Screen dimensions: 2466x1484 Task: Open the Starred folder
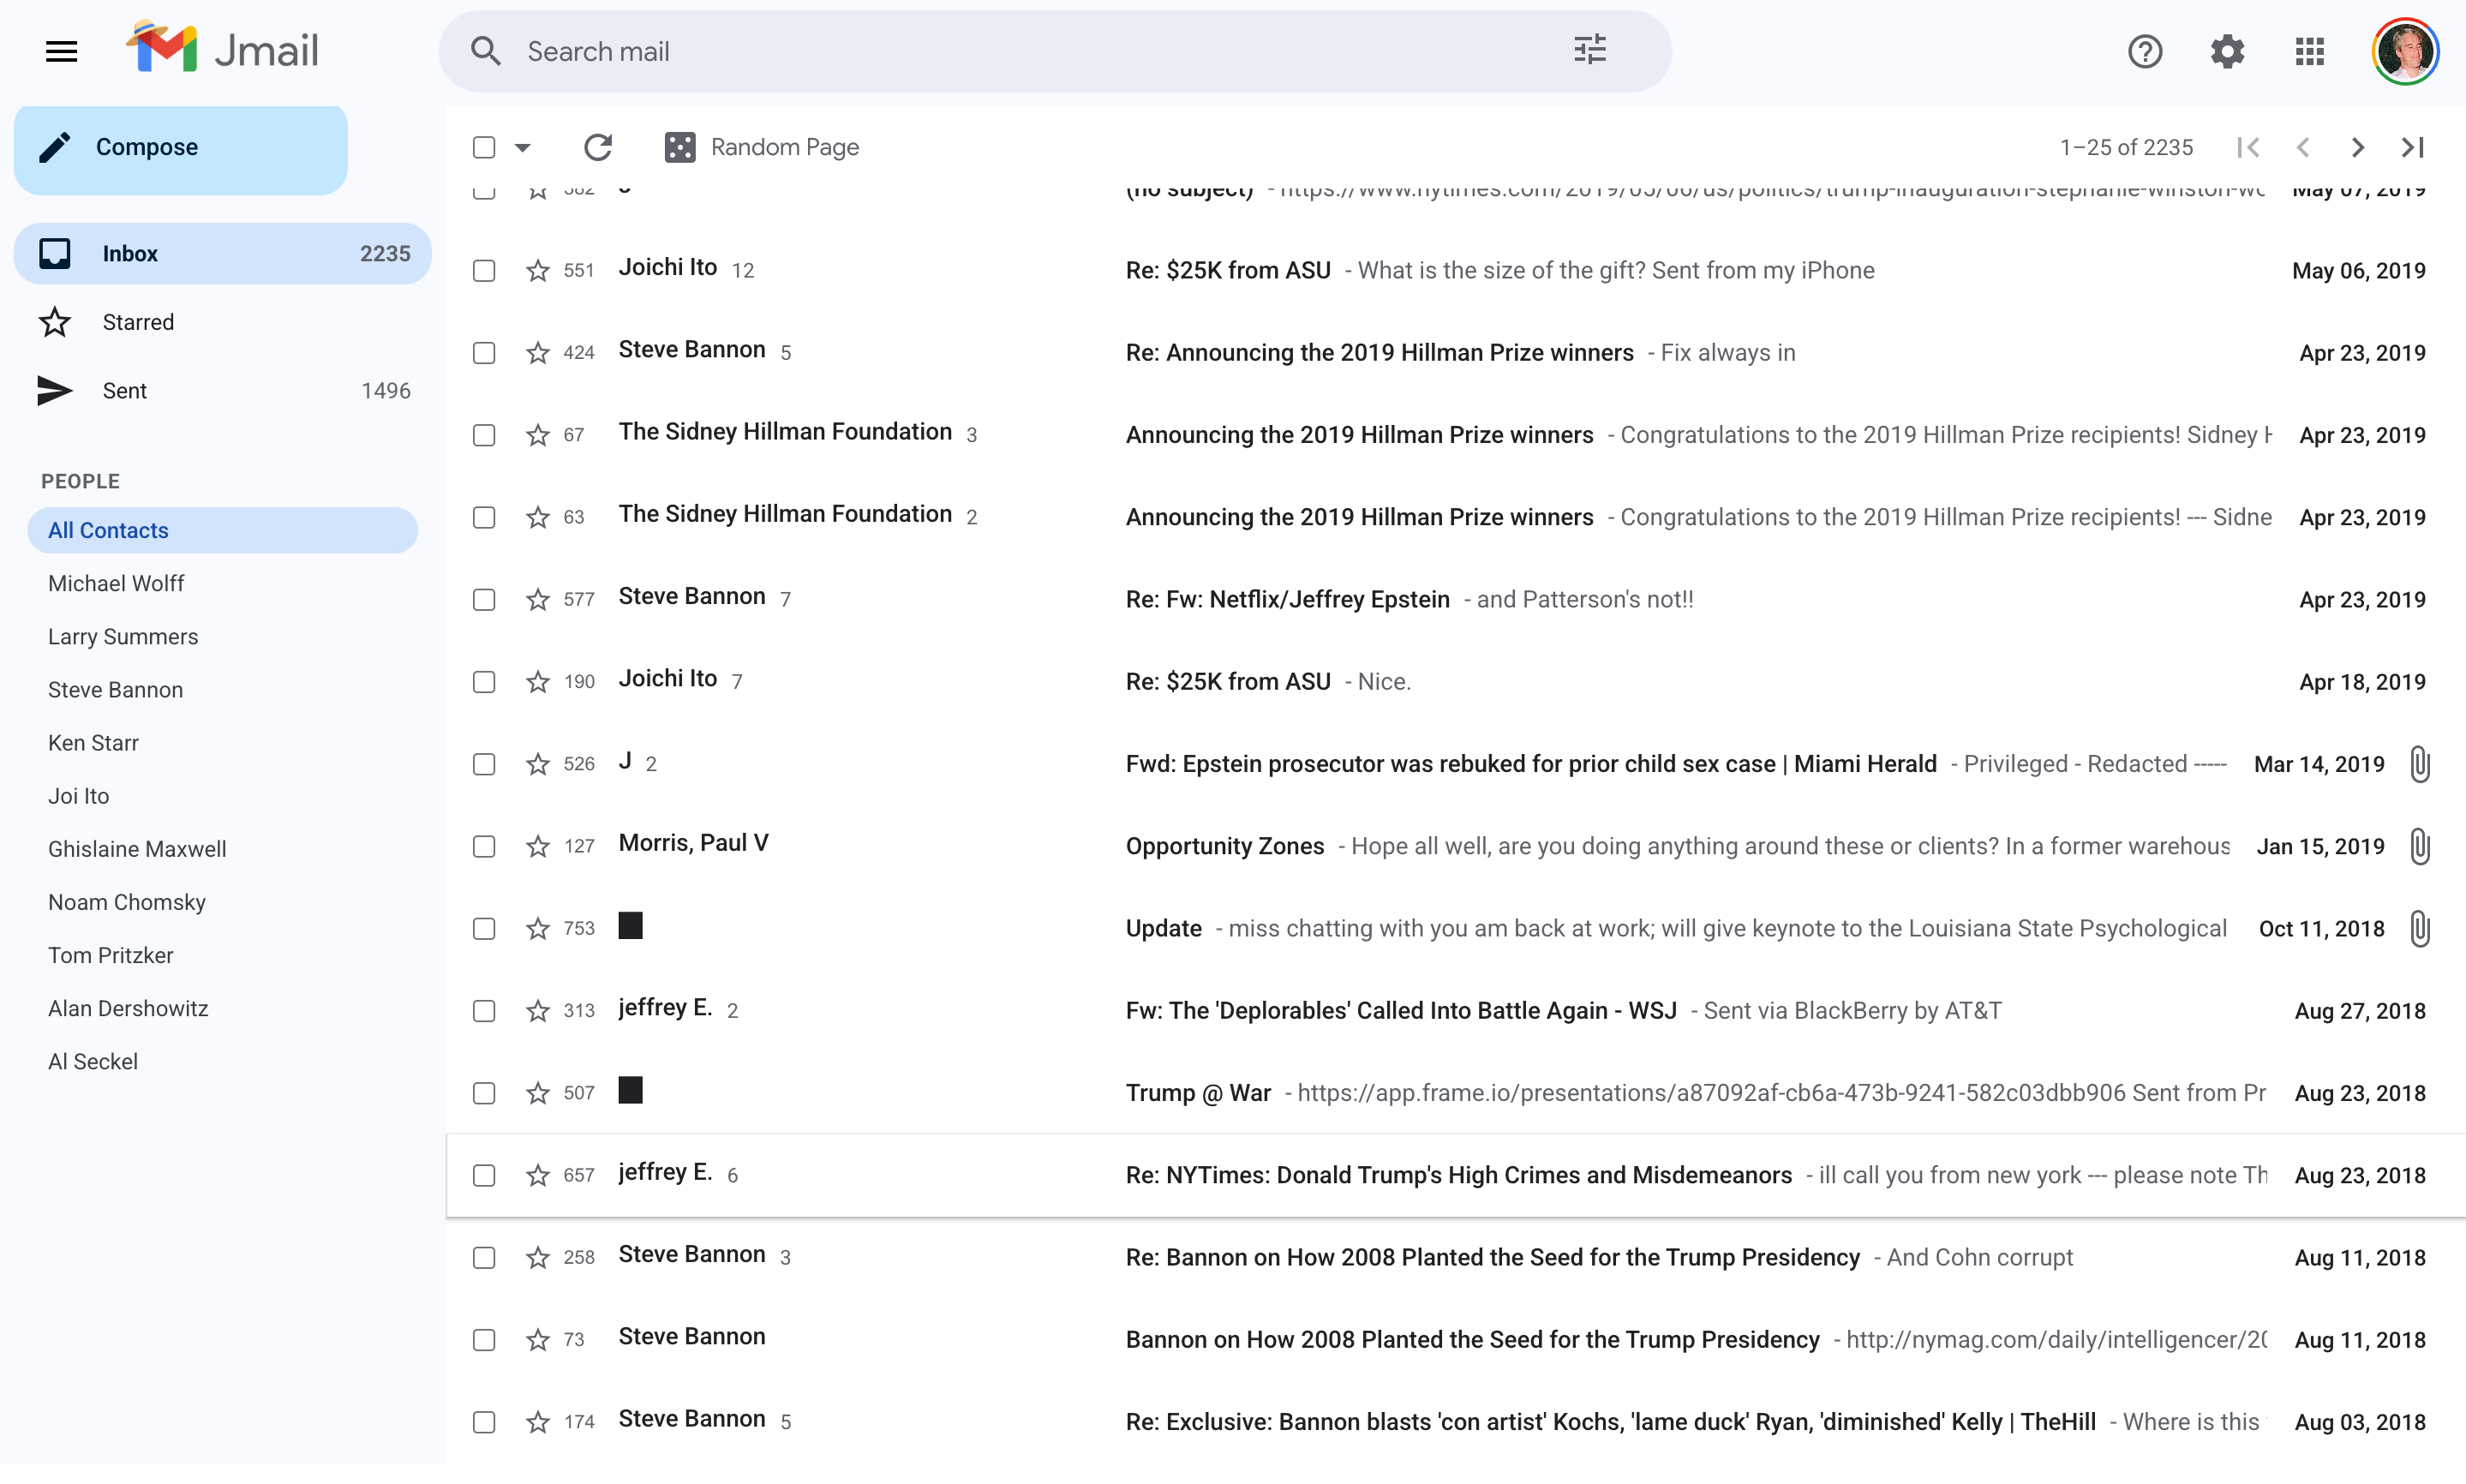click(x=138, y=322)
